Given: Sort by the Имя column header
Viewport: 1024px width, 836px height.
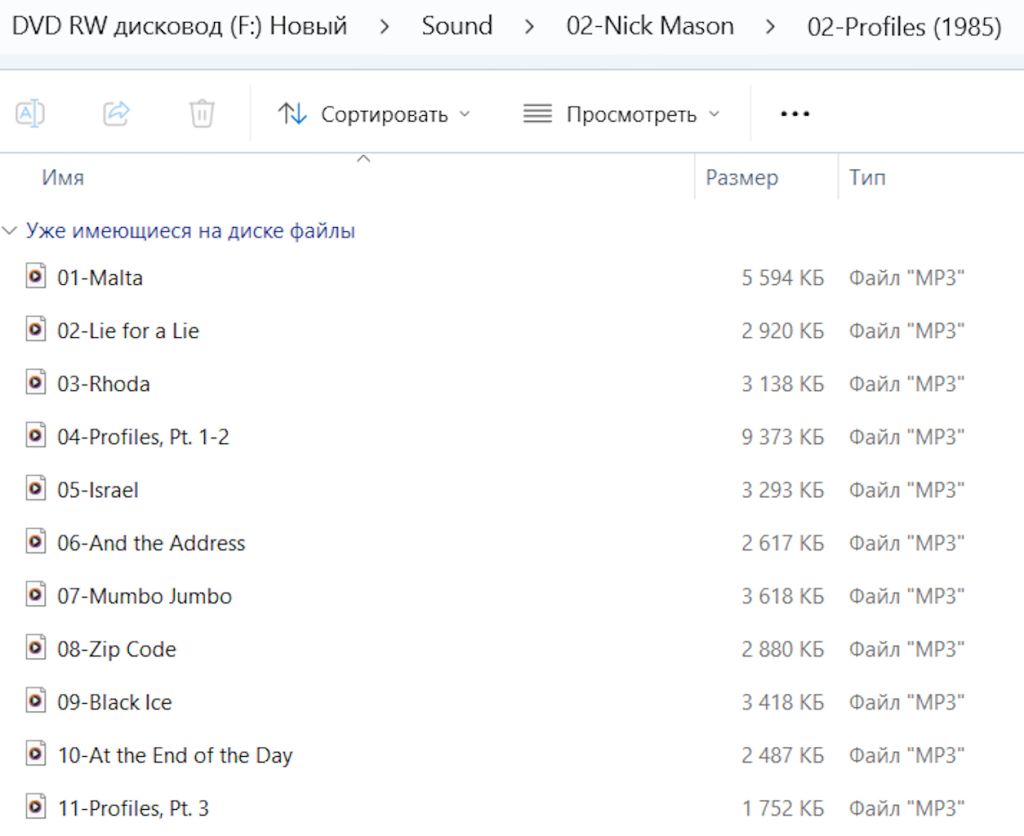Looking at the screenshot, I should pyautogui.click(x=63, y=178).
